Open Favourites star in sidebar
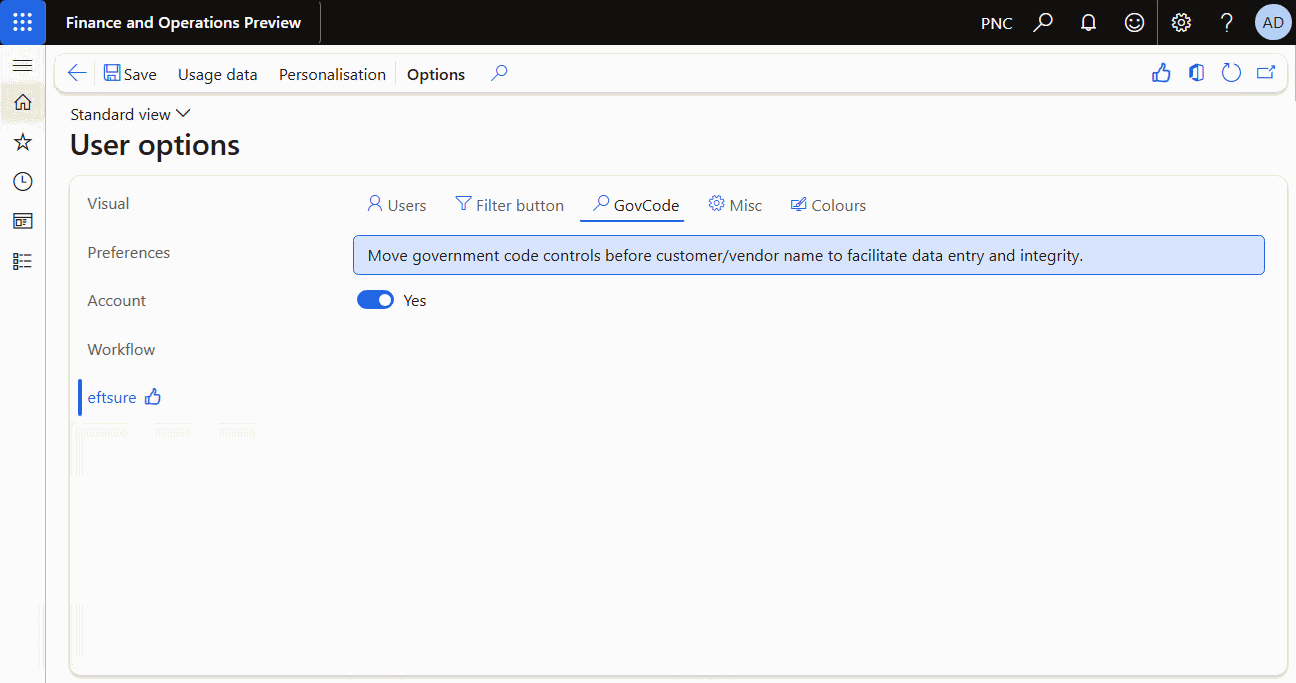The image size is (1296, 683). tap(22, 142)
